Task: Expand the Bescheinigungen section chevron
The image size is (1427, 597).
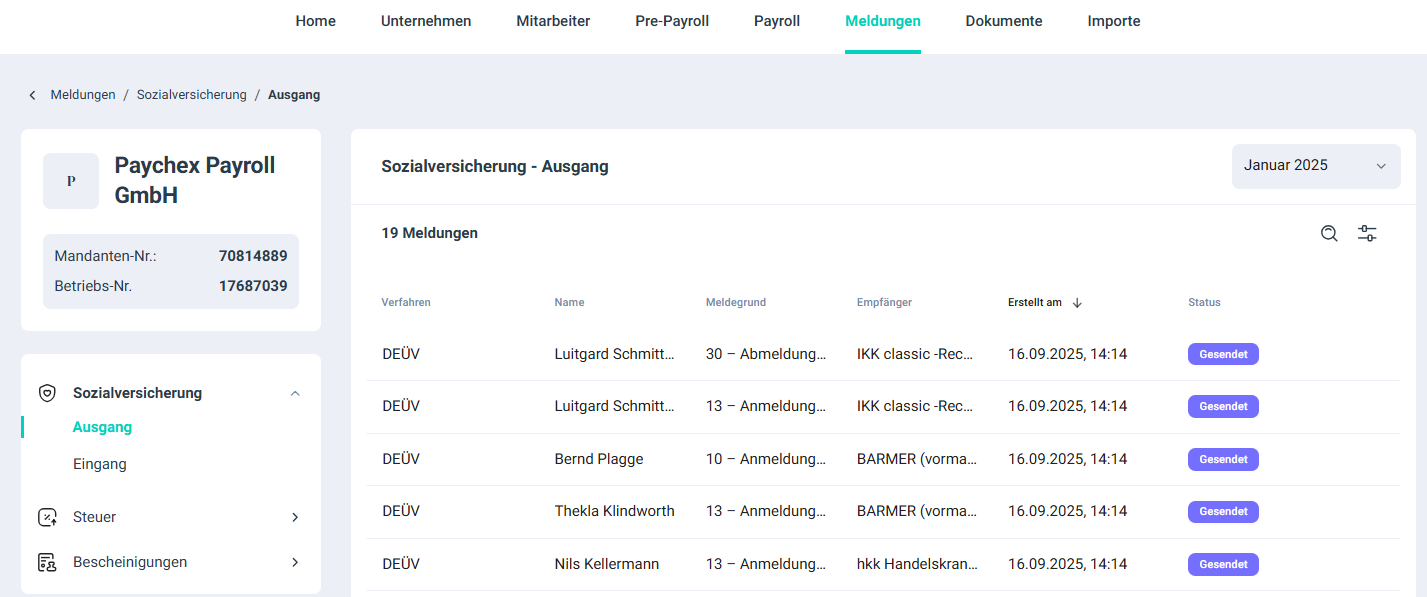Action: [x=295, y=562]
